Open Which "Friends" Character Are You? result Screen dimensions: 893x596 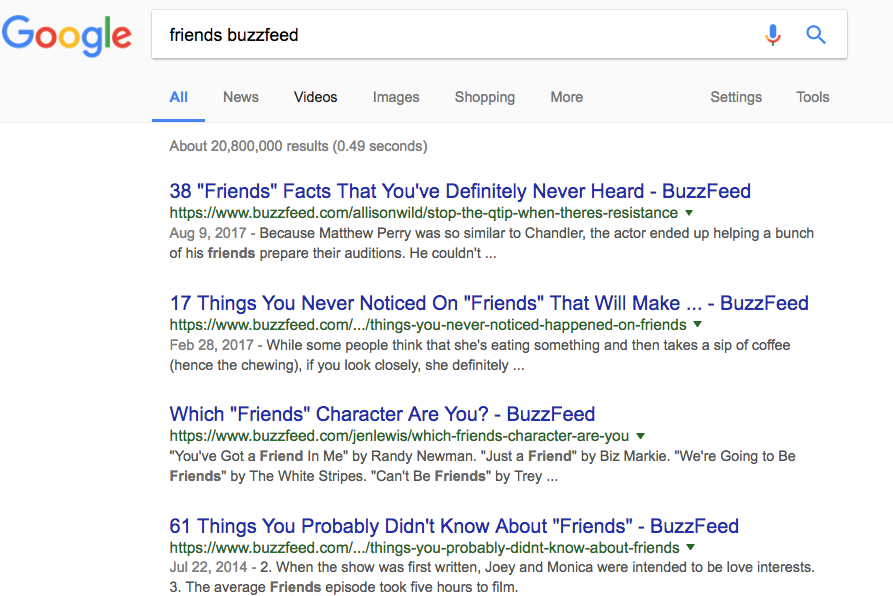[382, 414]
